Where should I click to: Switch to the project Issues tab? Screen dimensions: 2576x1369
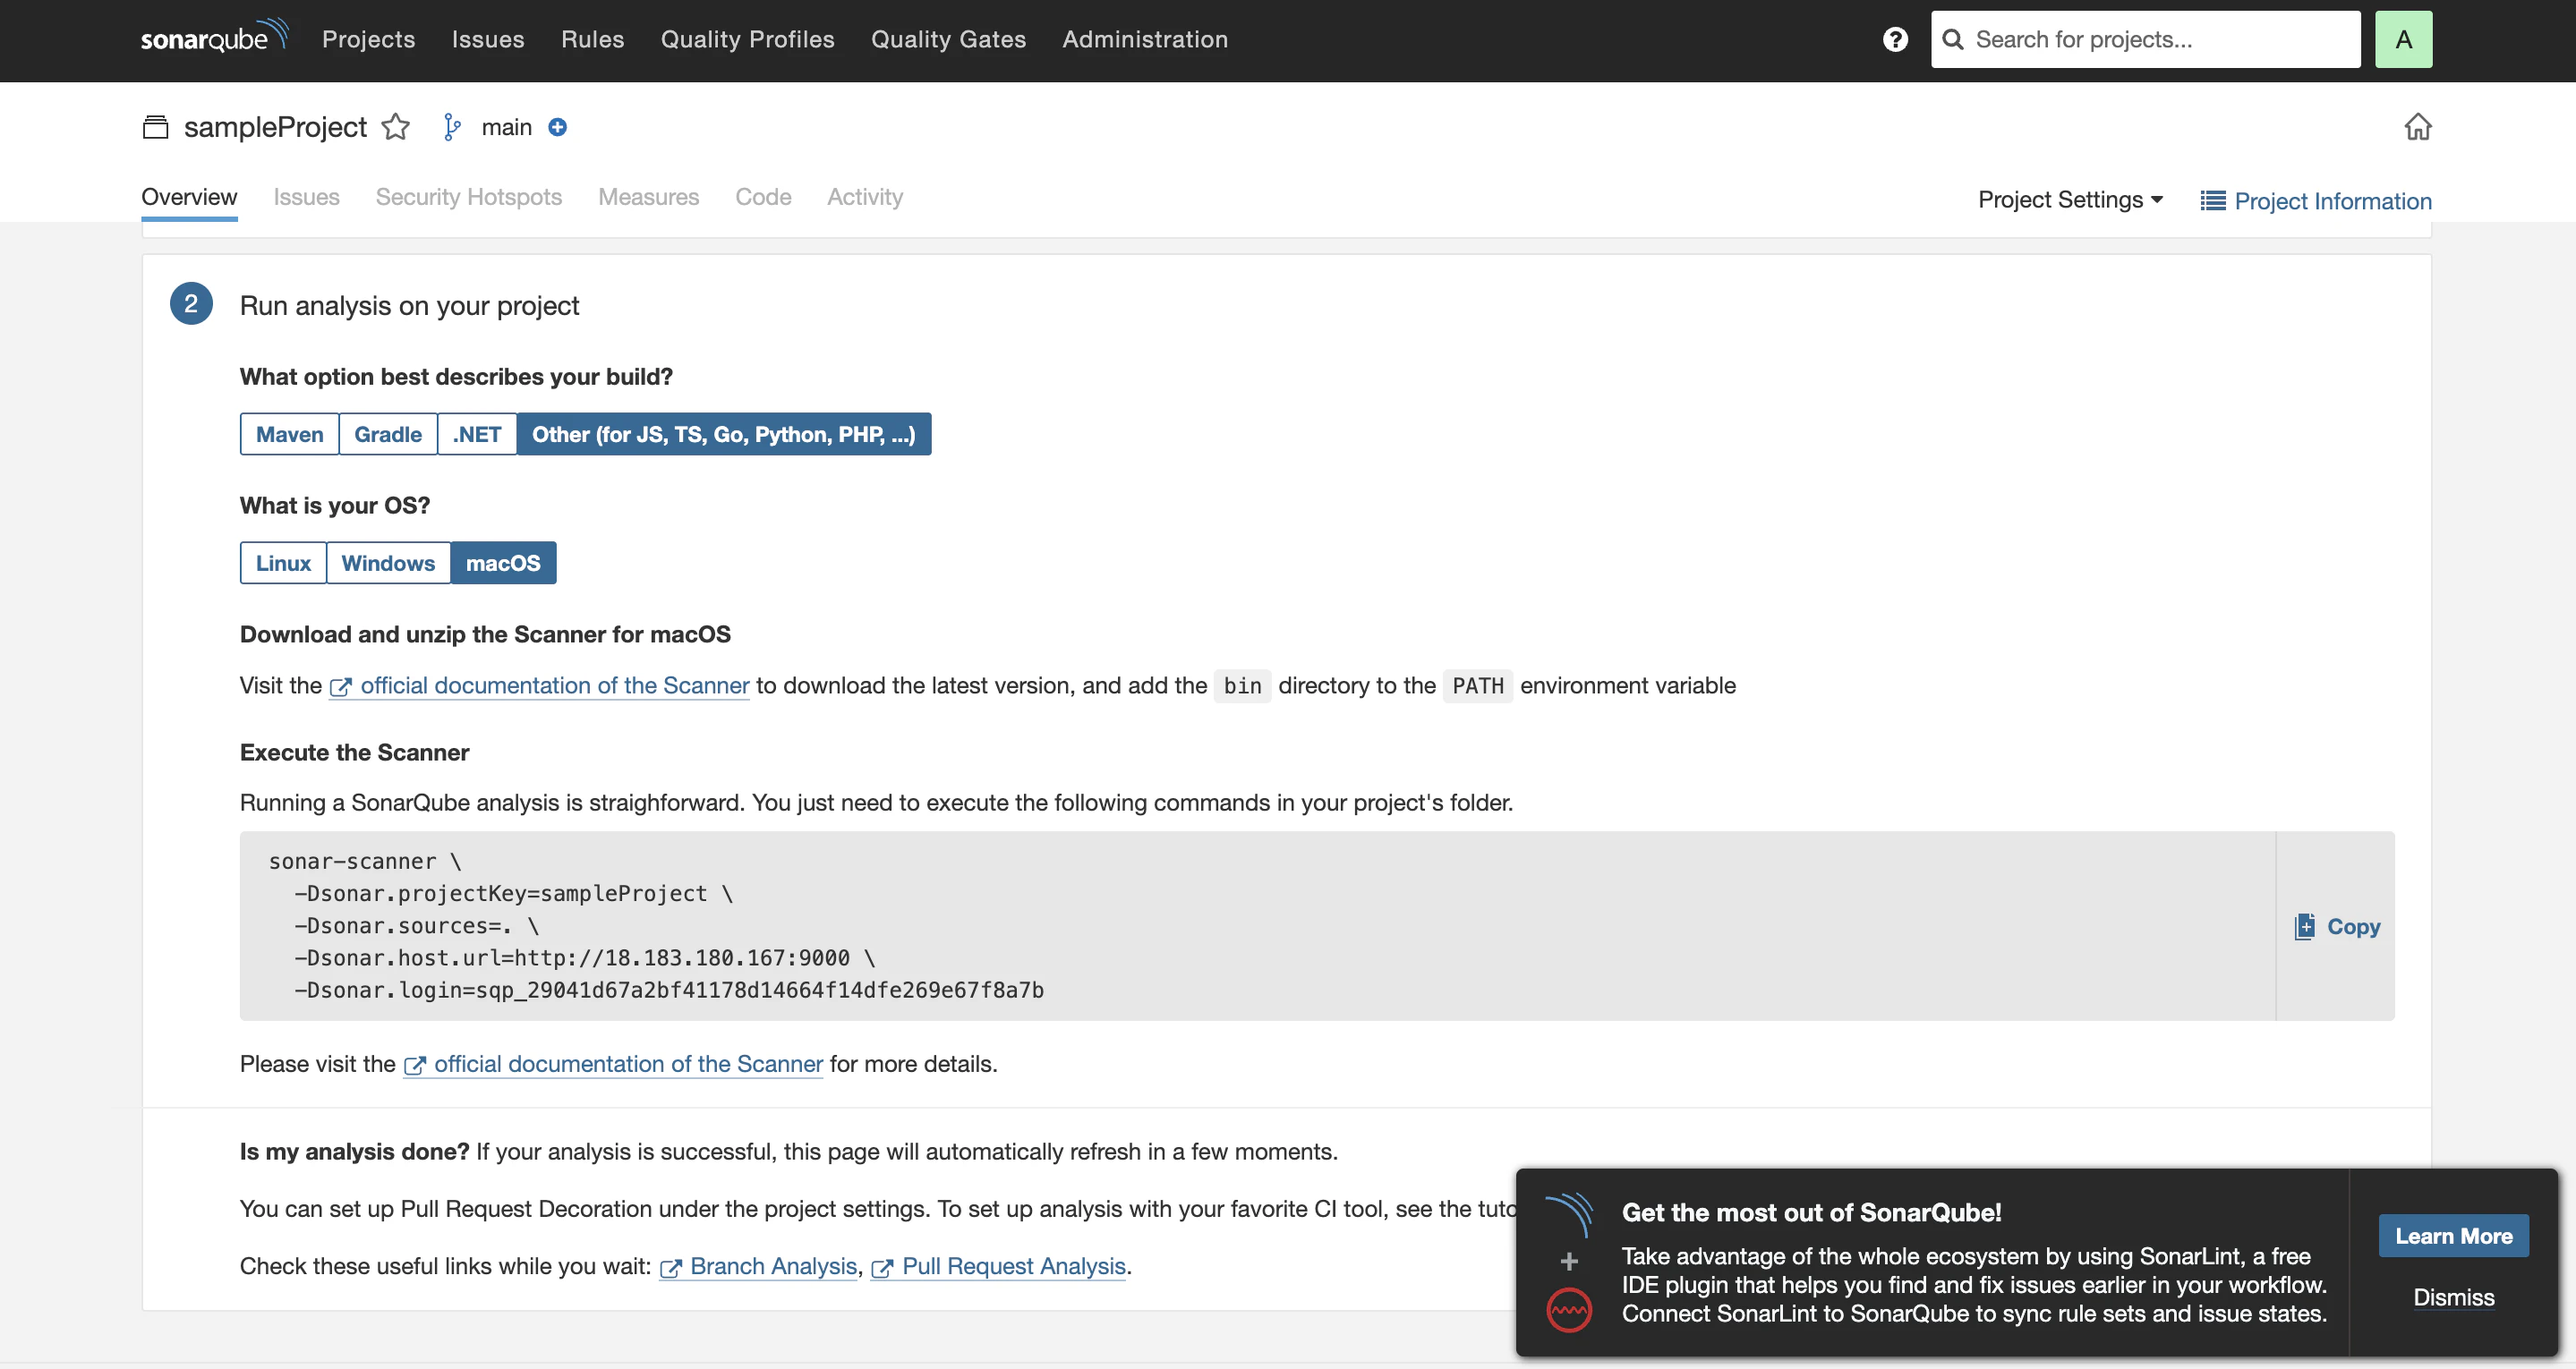306,197
